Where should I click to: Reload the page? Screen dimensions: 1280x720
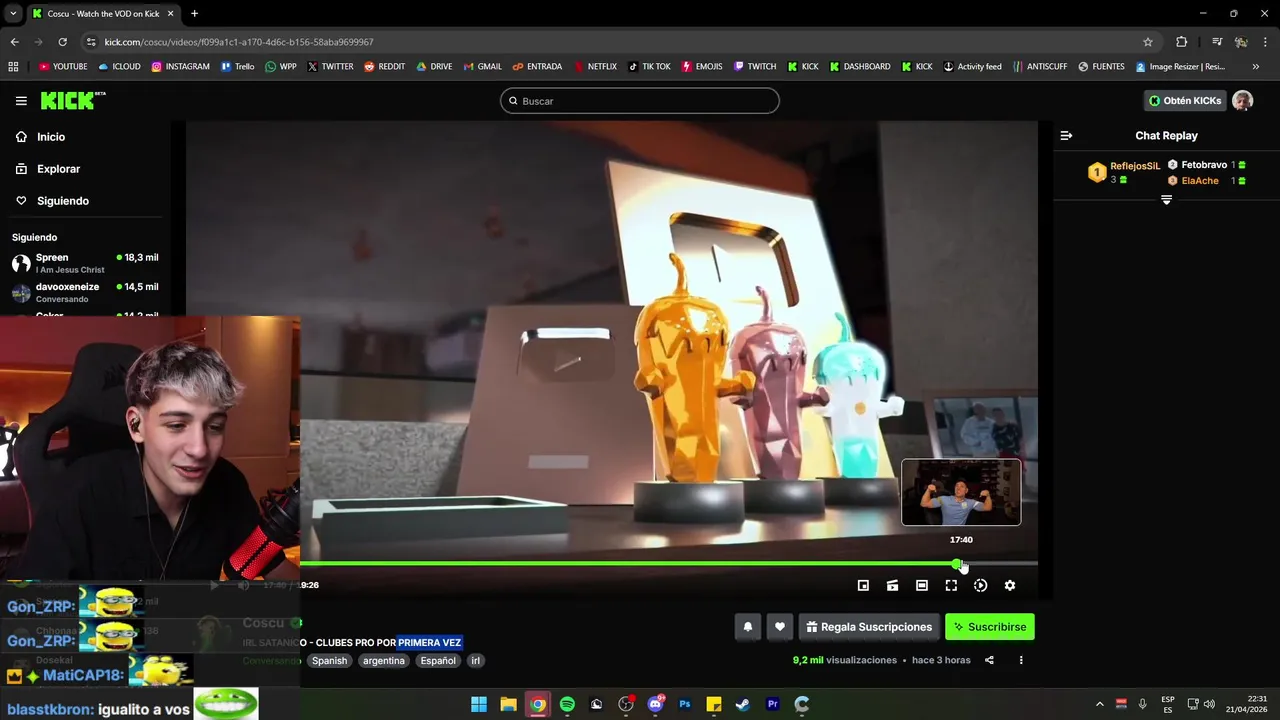coord(62,42)
